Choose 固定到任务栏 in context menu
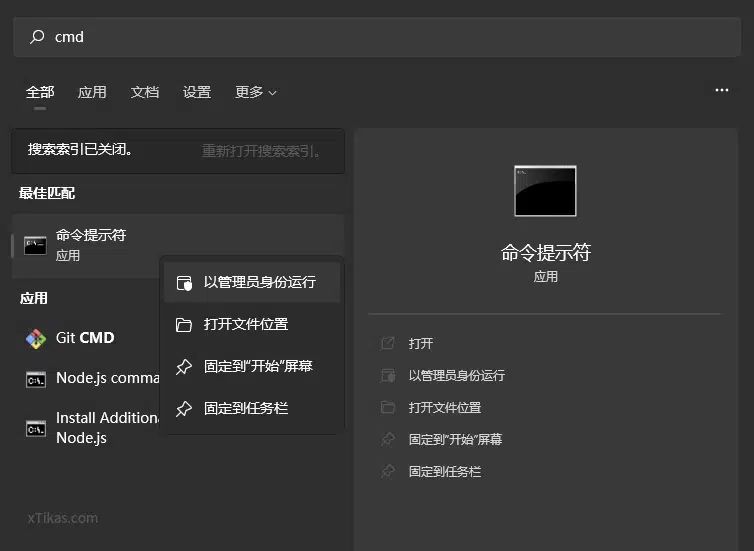The width and height of the screenshot is (754, 551). (x=252, y=408)
